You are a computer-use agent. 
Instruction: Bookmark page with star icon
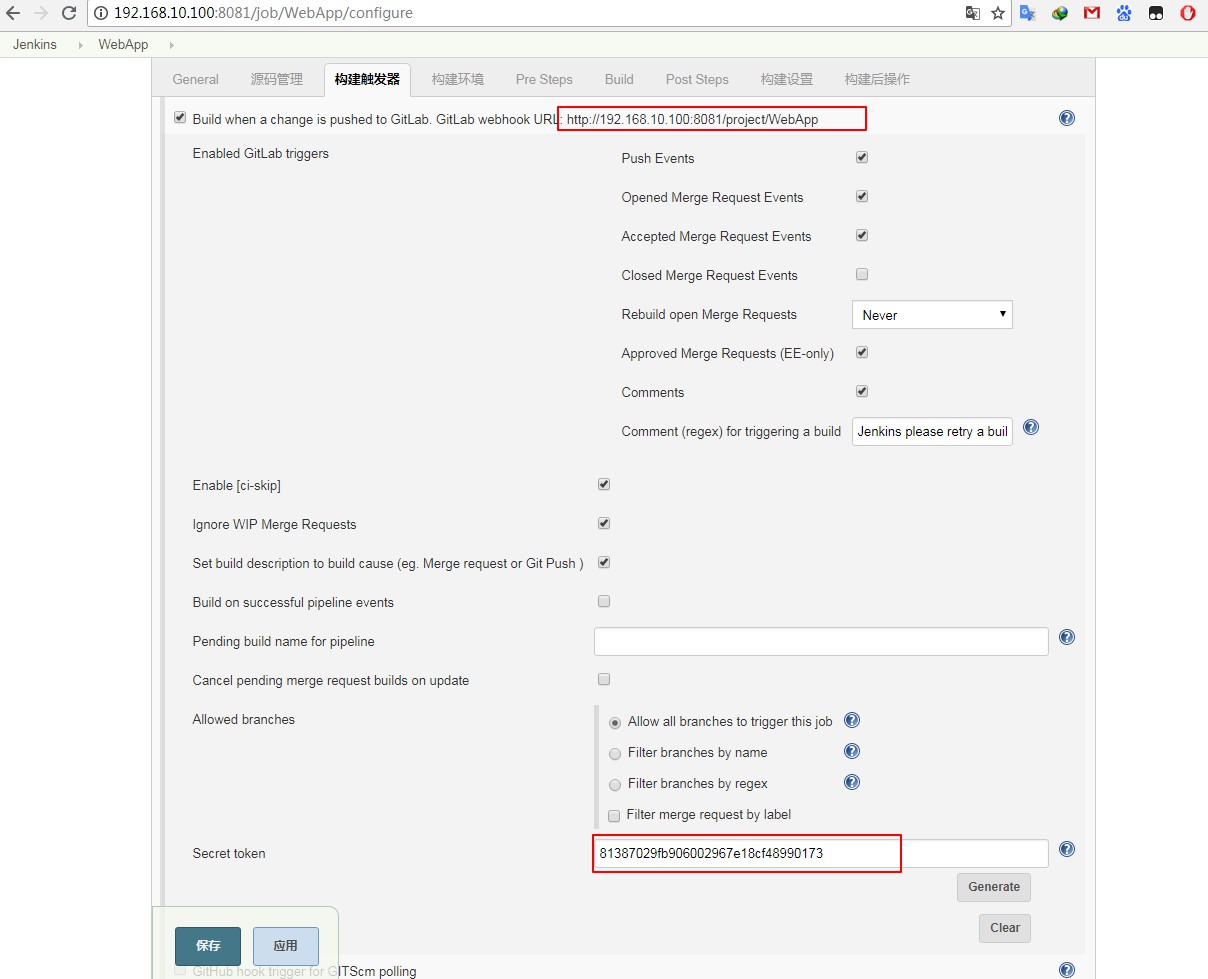(x=997, y=13)
